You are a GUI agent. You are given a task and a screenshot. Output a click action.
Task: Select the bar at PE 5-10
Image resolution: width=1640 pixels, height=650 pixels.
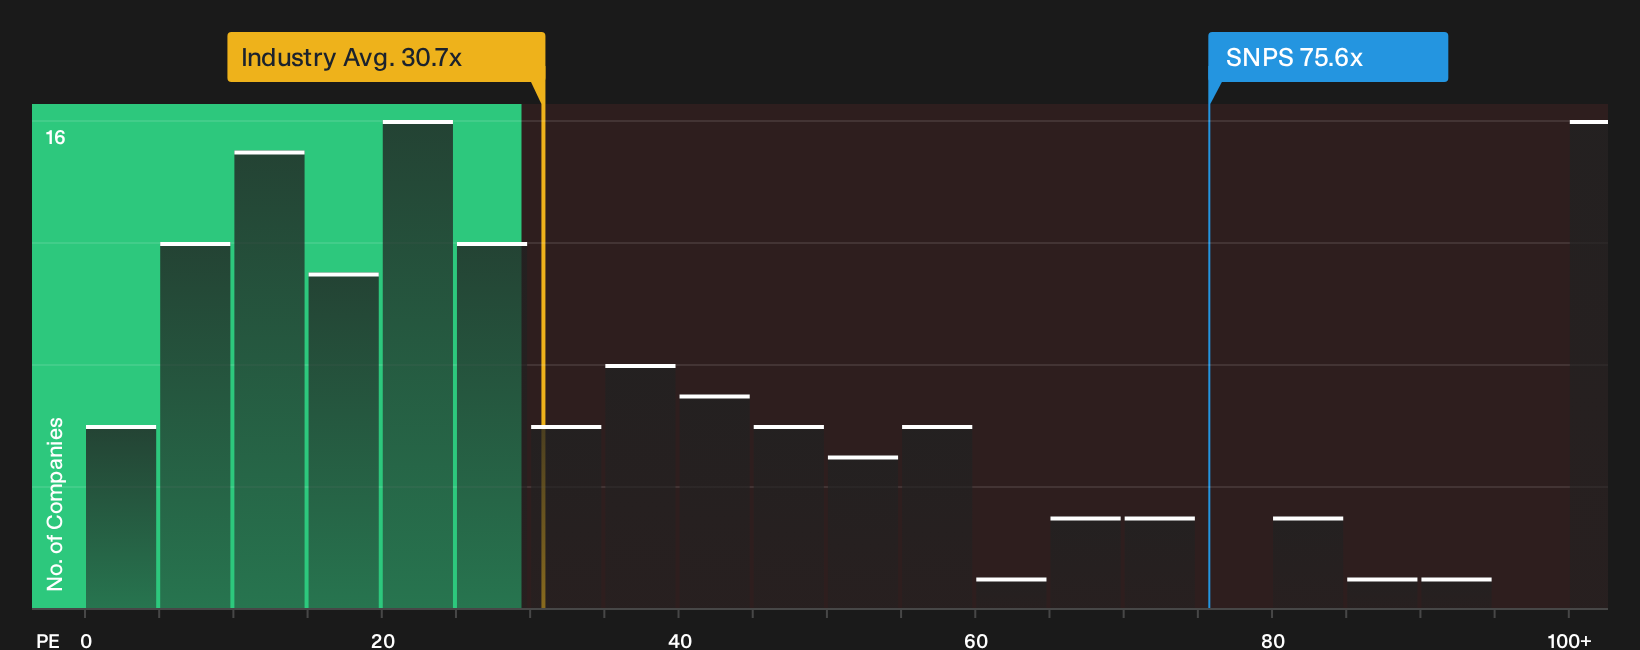pyautogui.click(x=195, y=425)
